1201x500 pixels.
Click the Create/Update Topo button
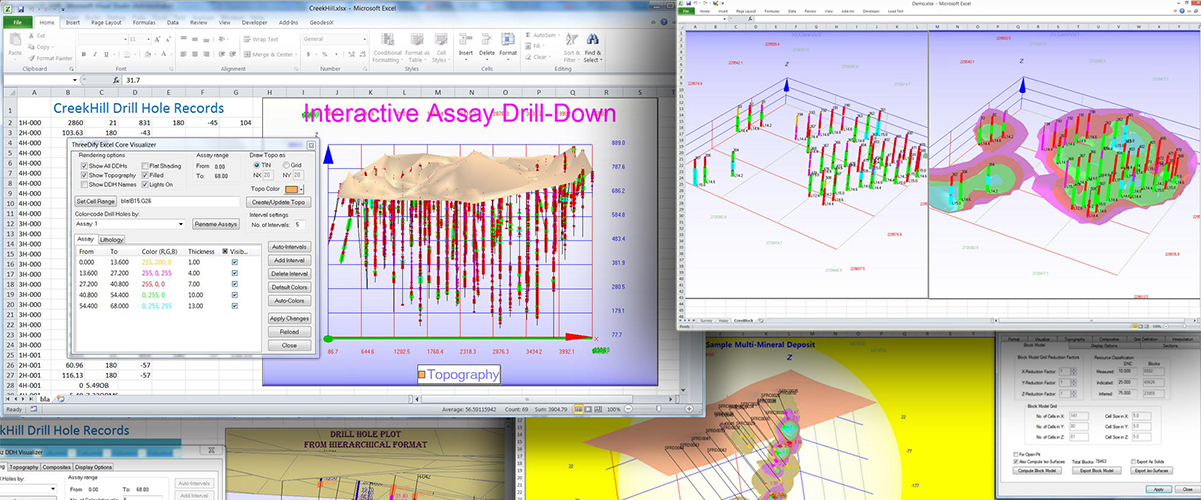point(279,202)
